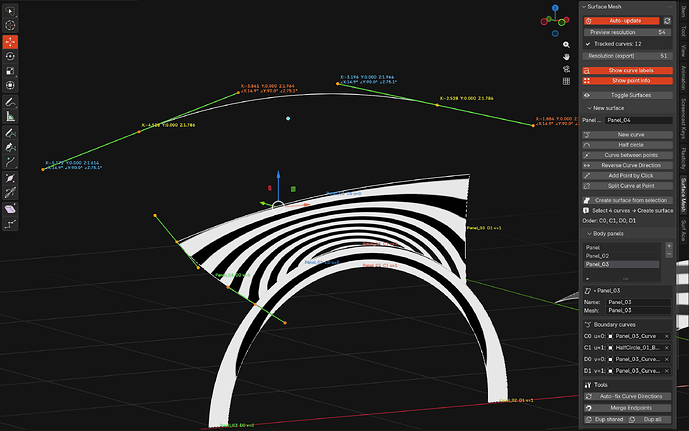Viewport: 689px width, 431px height.
Task: Click Reverse Curve Direction button
Action: [x=627, y=165]
